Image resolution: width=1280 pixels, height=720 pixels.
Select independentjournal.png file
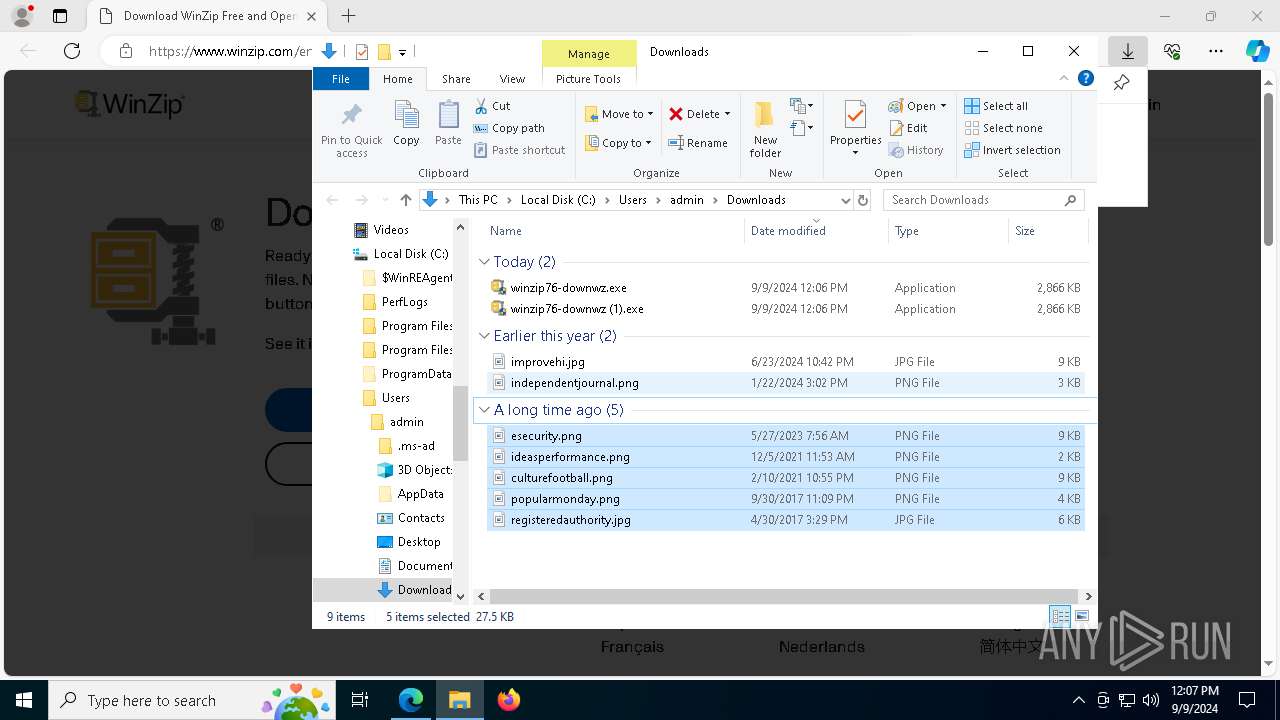(785, 383)
